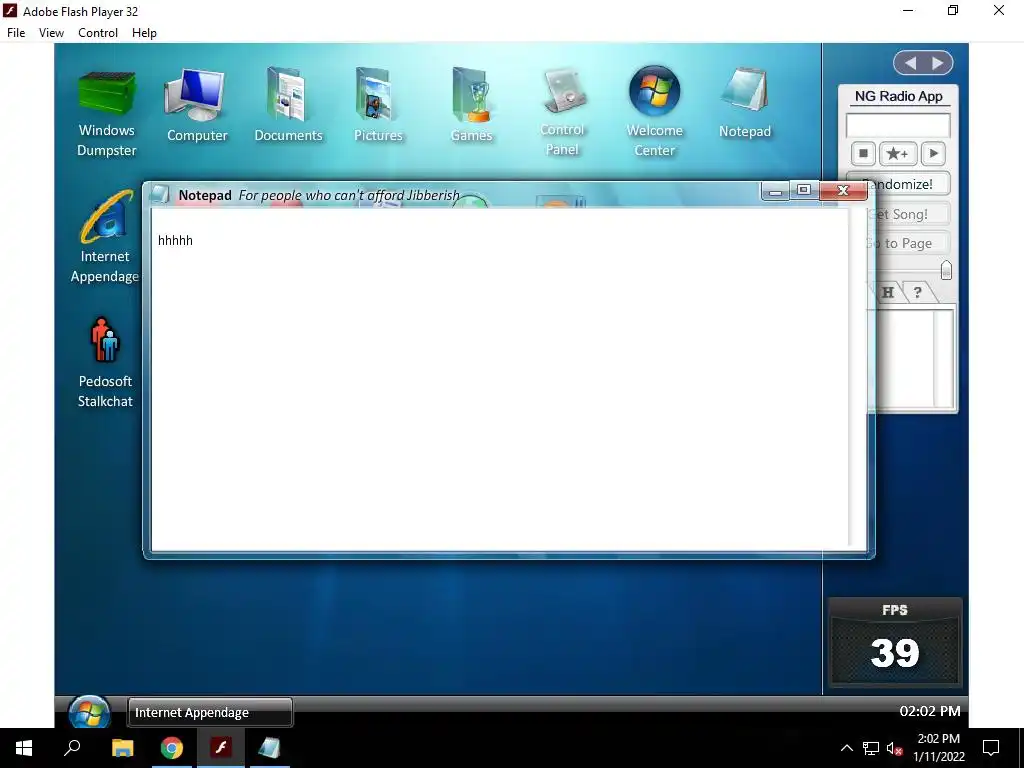This screenshot has width=1024, height=768.
Task: Open the Flash Player View menu
Action: [x=51, y=33]
